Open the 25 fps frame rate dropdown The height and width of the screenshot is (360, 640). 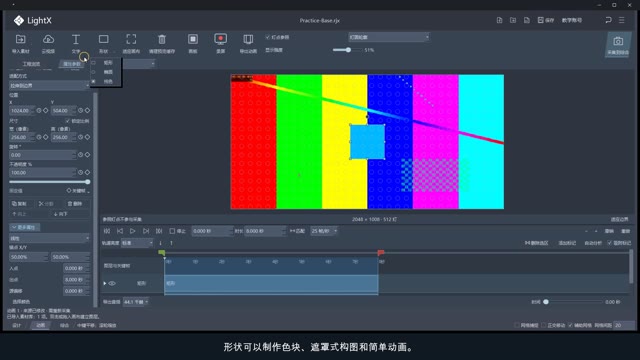click(x=324, y=231)
